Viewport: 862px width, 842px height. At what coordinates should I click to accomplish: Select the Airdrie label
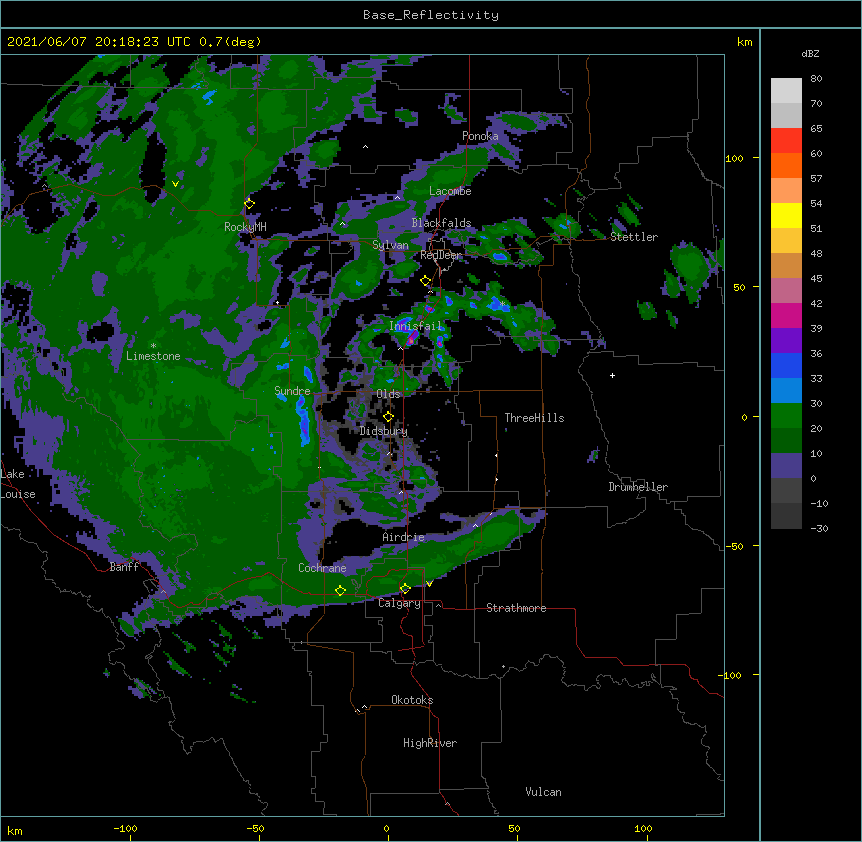[404, 537]
